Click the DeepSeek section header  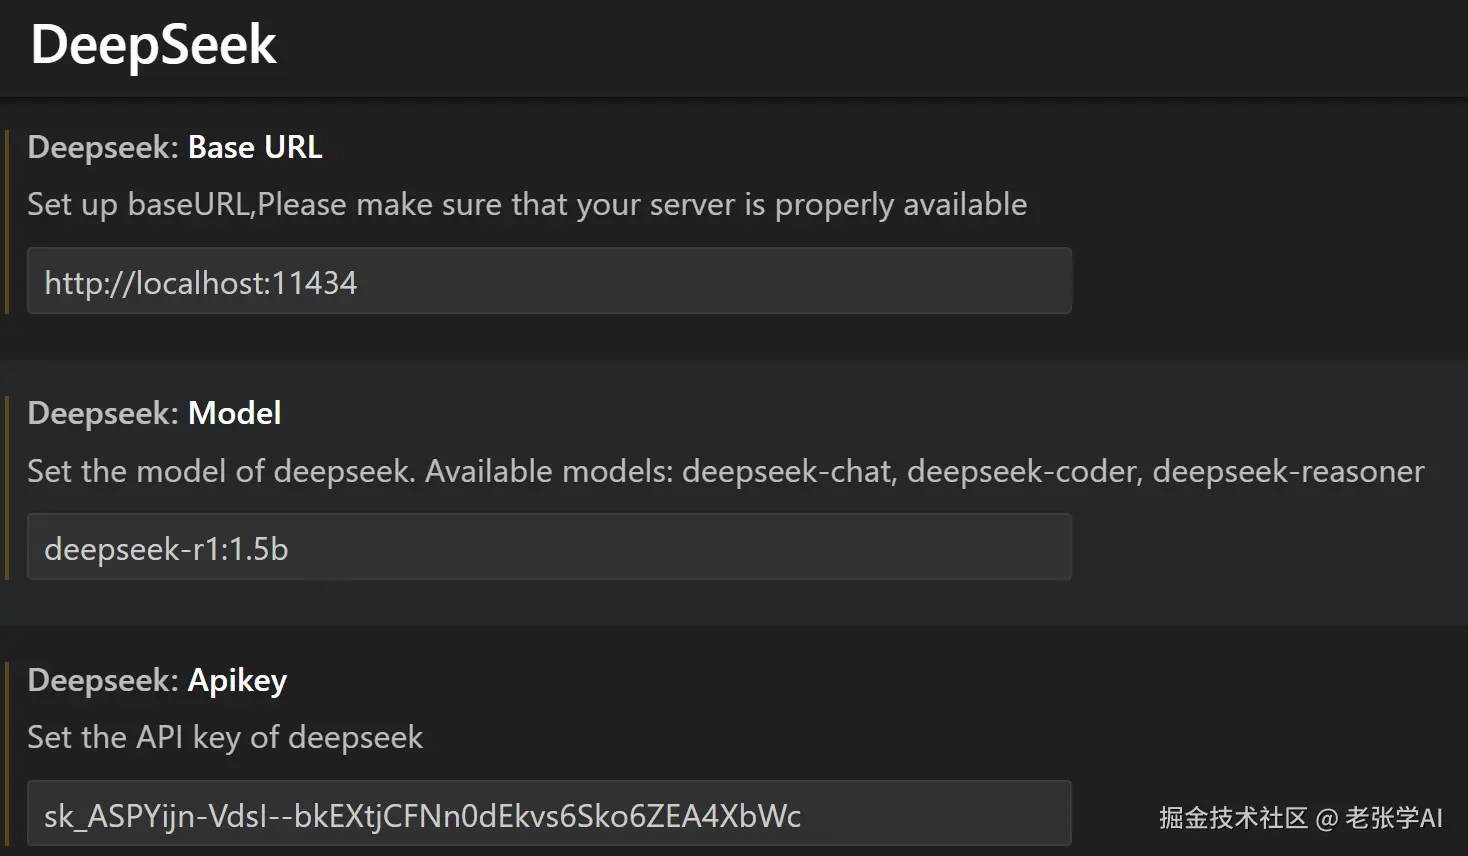[x=154, y=45]
